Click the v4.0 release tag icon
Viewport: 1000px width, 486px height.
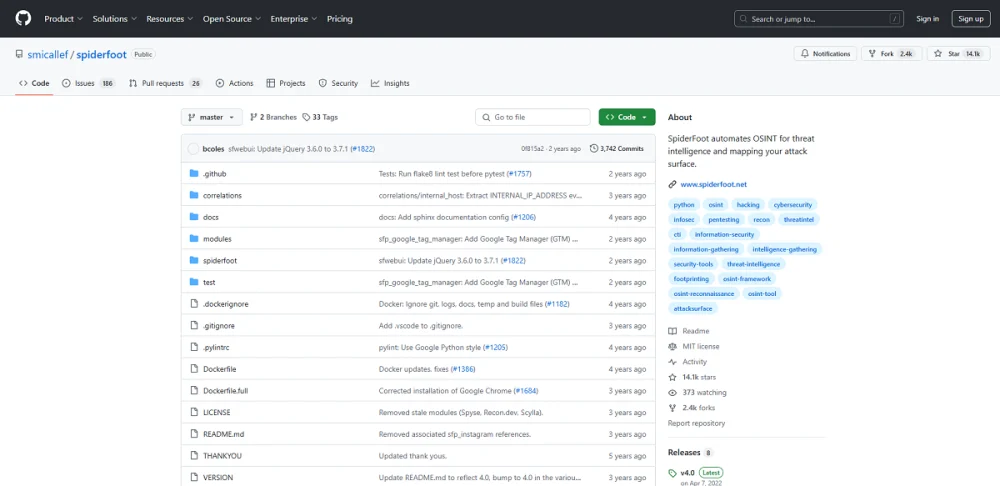pyautogui.click(x=672, y=473)
